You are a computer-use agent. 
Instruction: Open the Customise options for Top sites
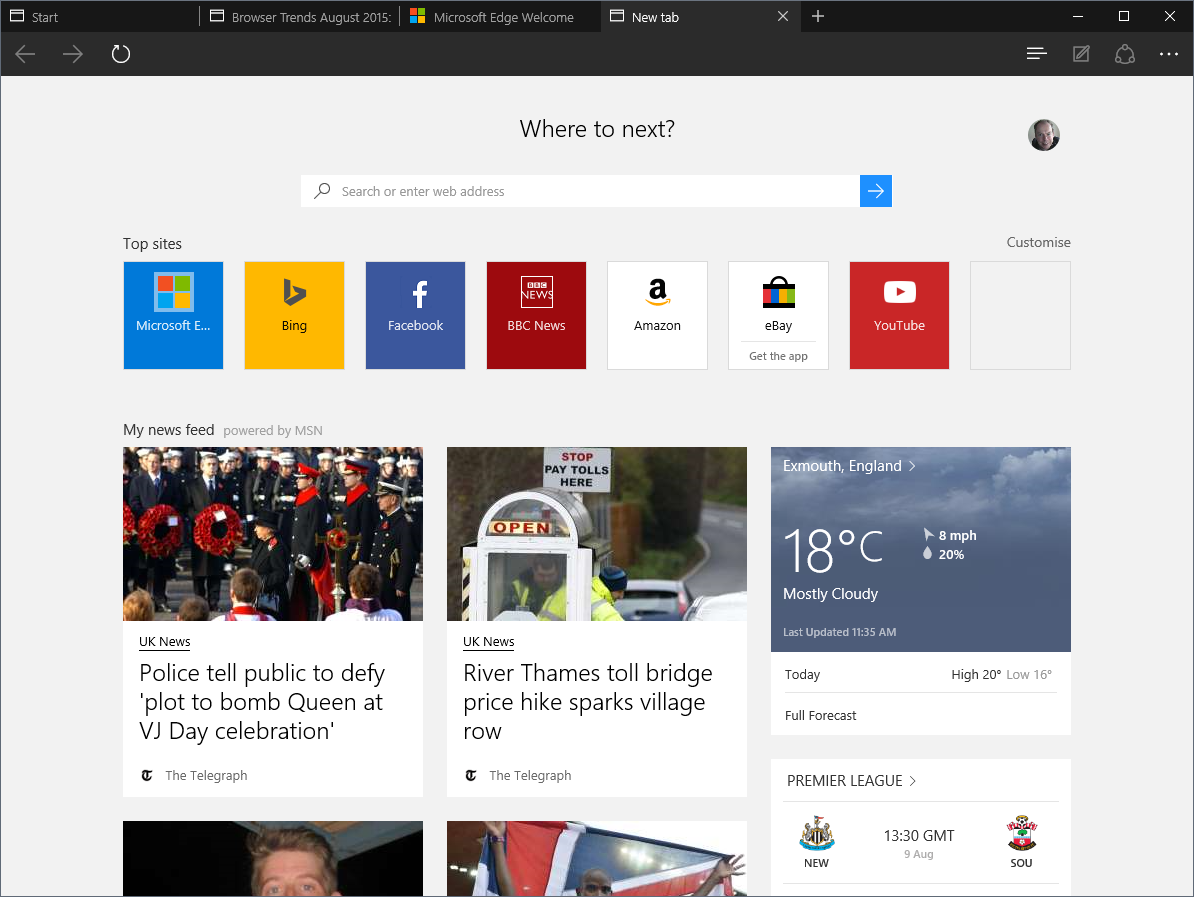point(1038,242)
